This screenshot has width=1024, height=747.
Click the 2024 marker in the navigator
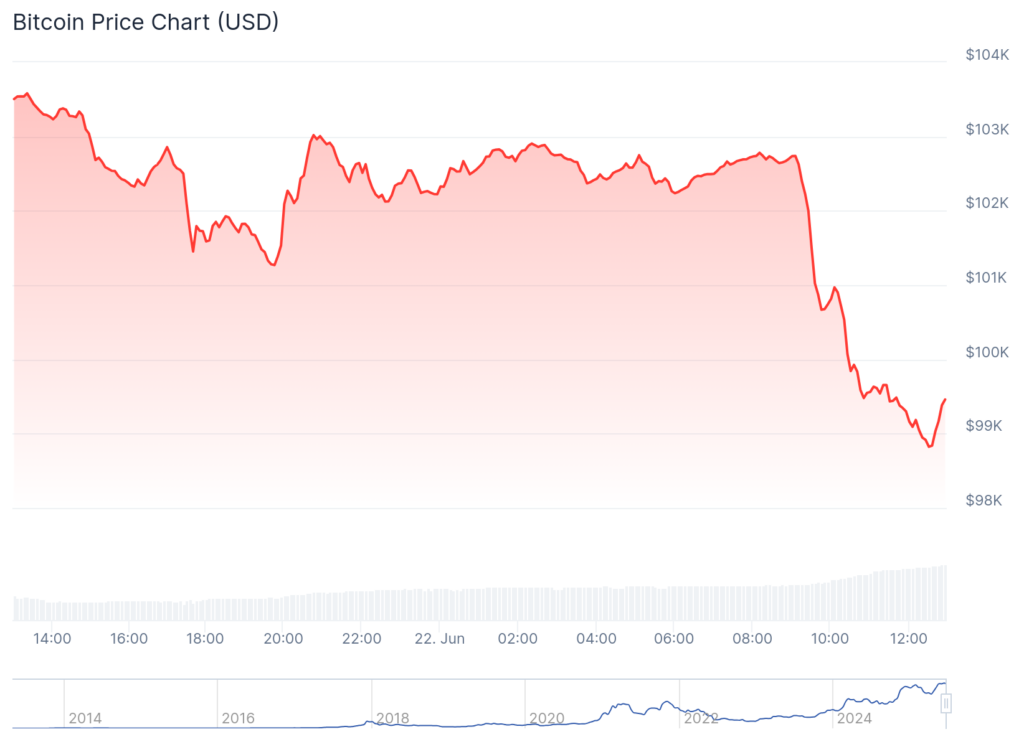click(854, 718)
